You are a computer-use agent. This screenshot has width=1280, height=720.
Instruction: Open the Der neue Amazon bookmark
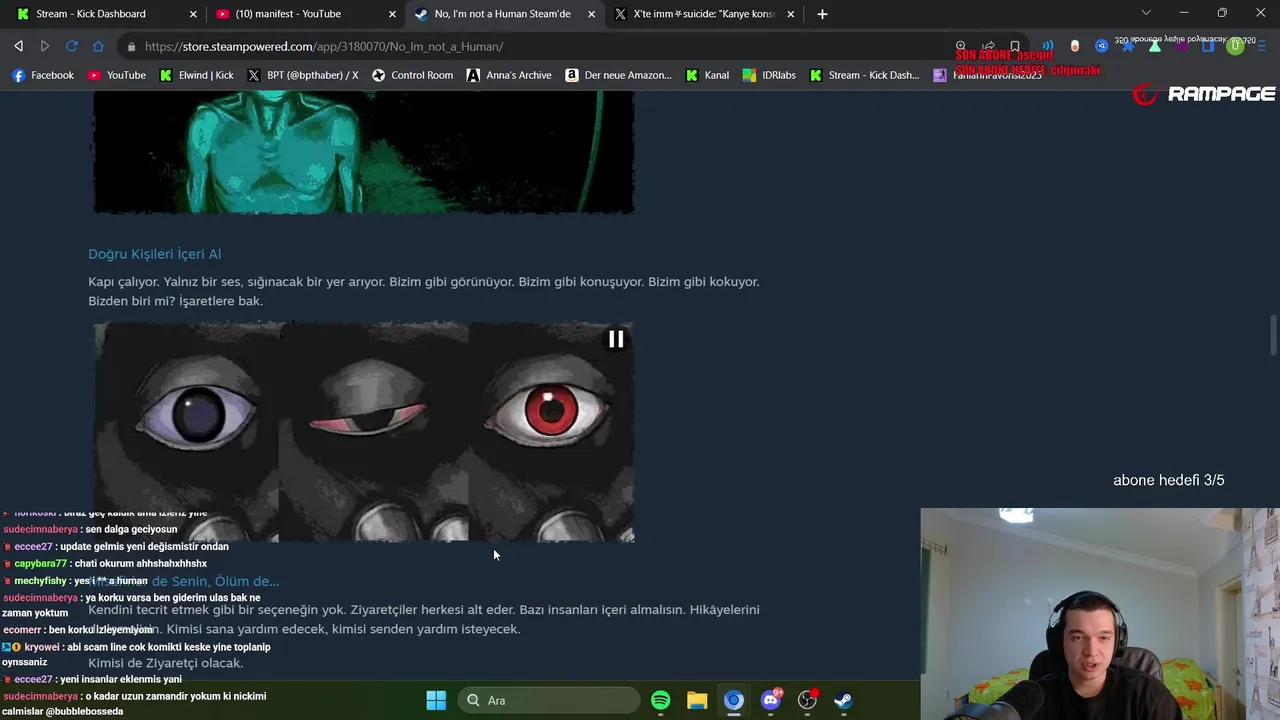coord(618,75)
